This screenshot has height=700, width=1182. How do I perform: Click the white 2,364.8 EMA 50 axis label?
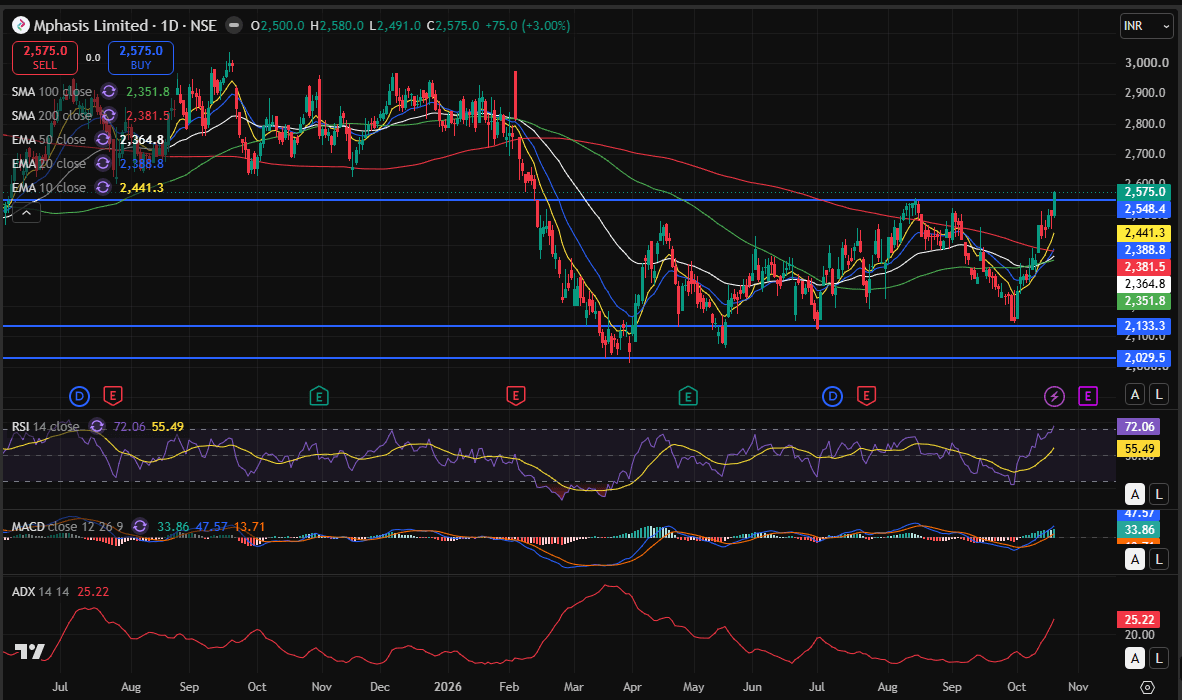pos(1145,284)
